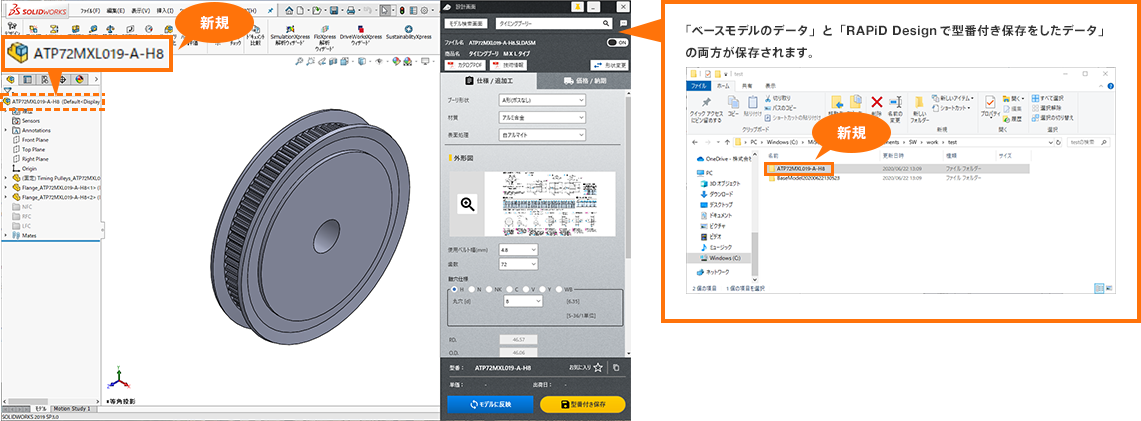Select ATP72MXL019-A-H8 folder in Explorer
The image size is (1141, 421).
coord(798,168)
